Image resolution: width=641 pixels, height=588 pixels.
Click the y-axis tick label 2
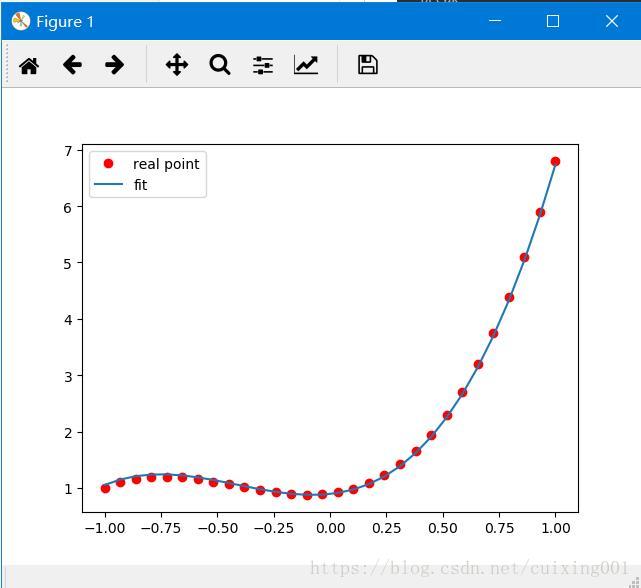68,433
